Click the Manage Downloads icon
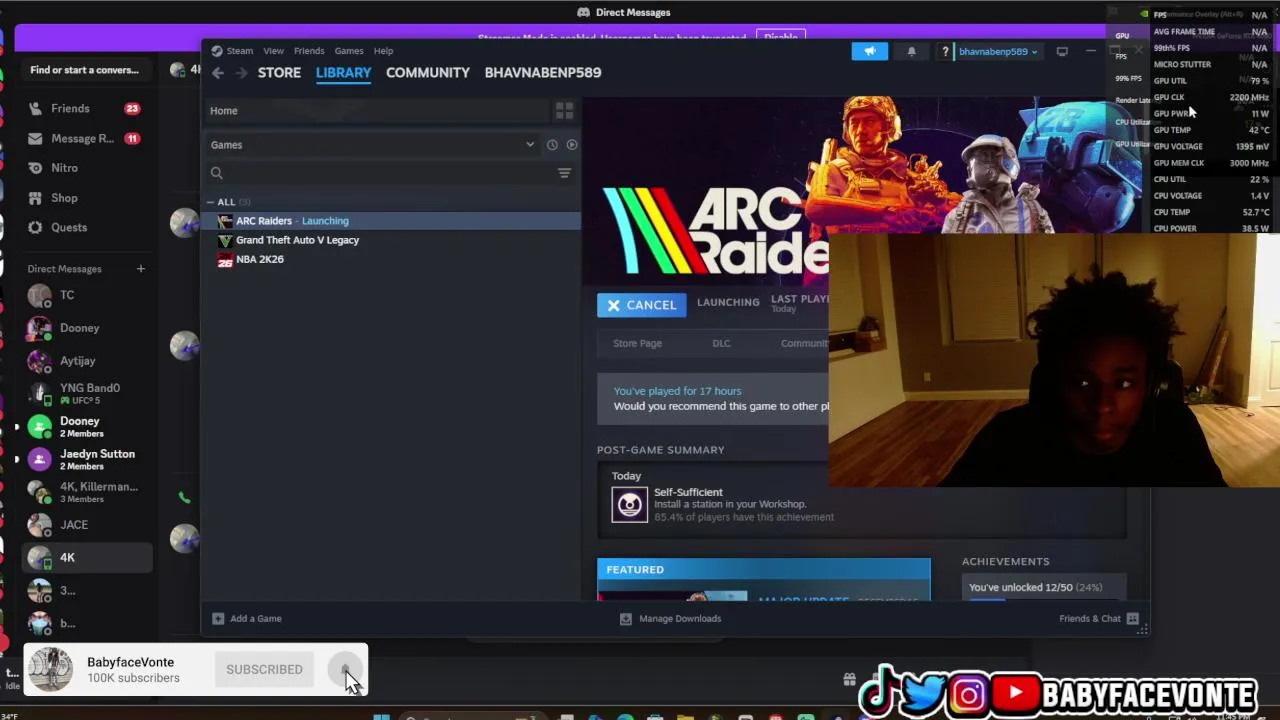The height and width of the screenshot is (720, 1280). click(x=626, y=618)
